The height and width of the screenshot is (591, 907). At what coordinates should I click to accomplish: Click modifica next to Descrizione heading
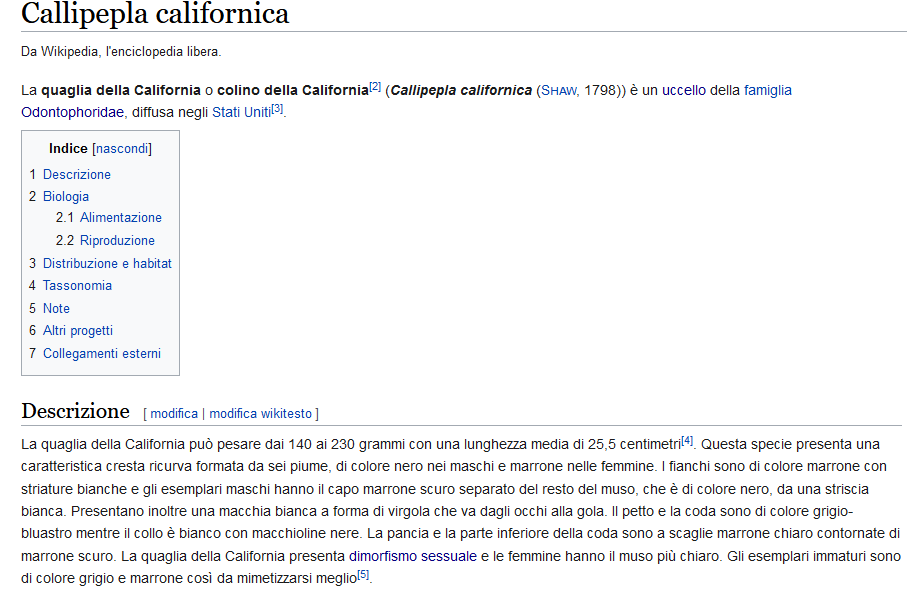pyautogui.click(x=174, y=413)
